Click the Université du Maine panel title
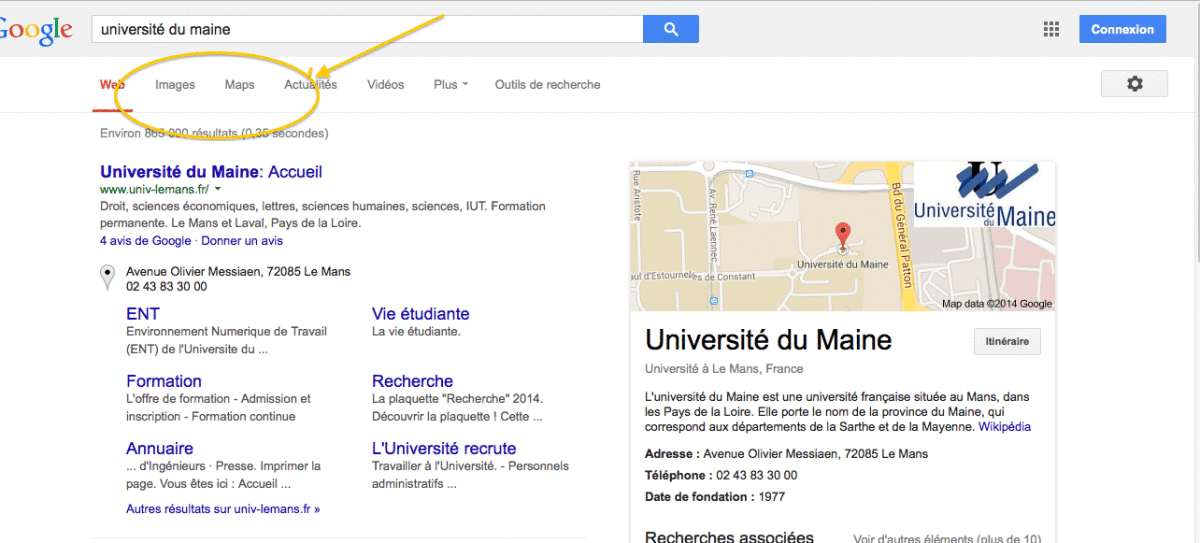 click(768, 340)
